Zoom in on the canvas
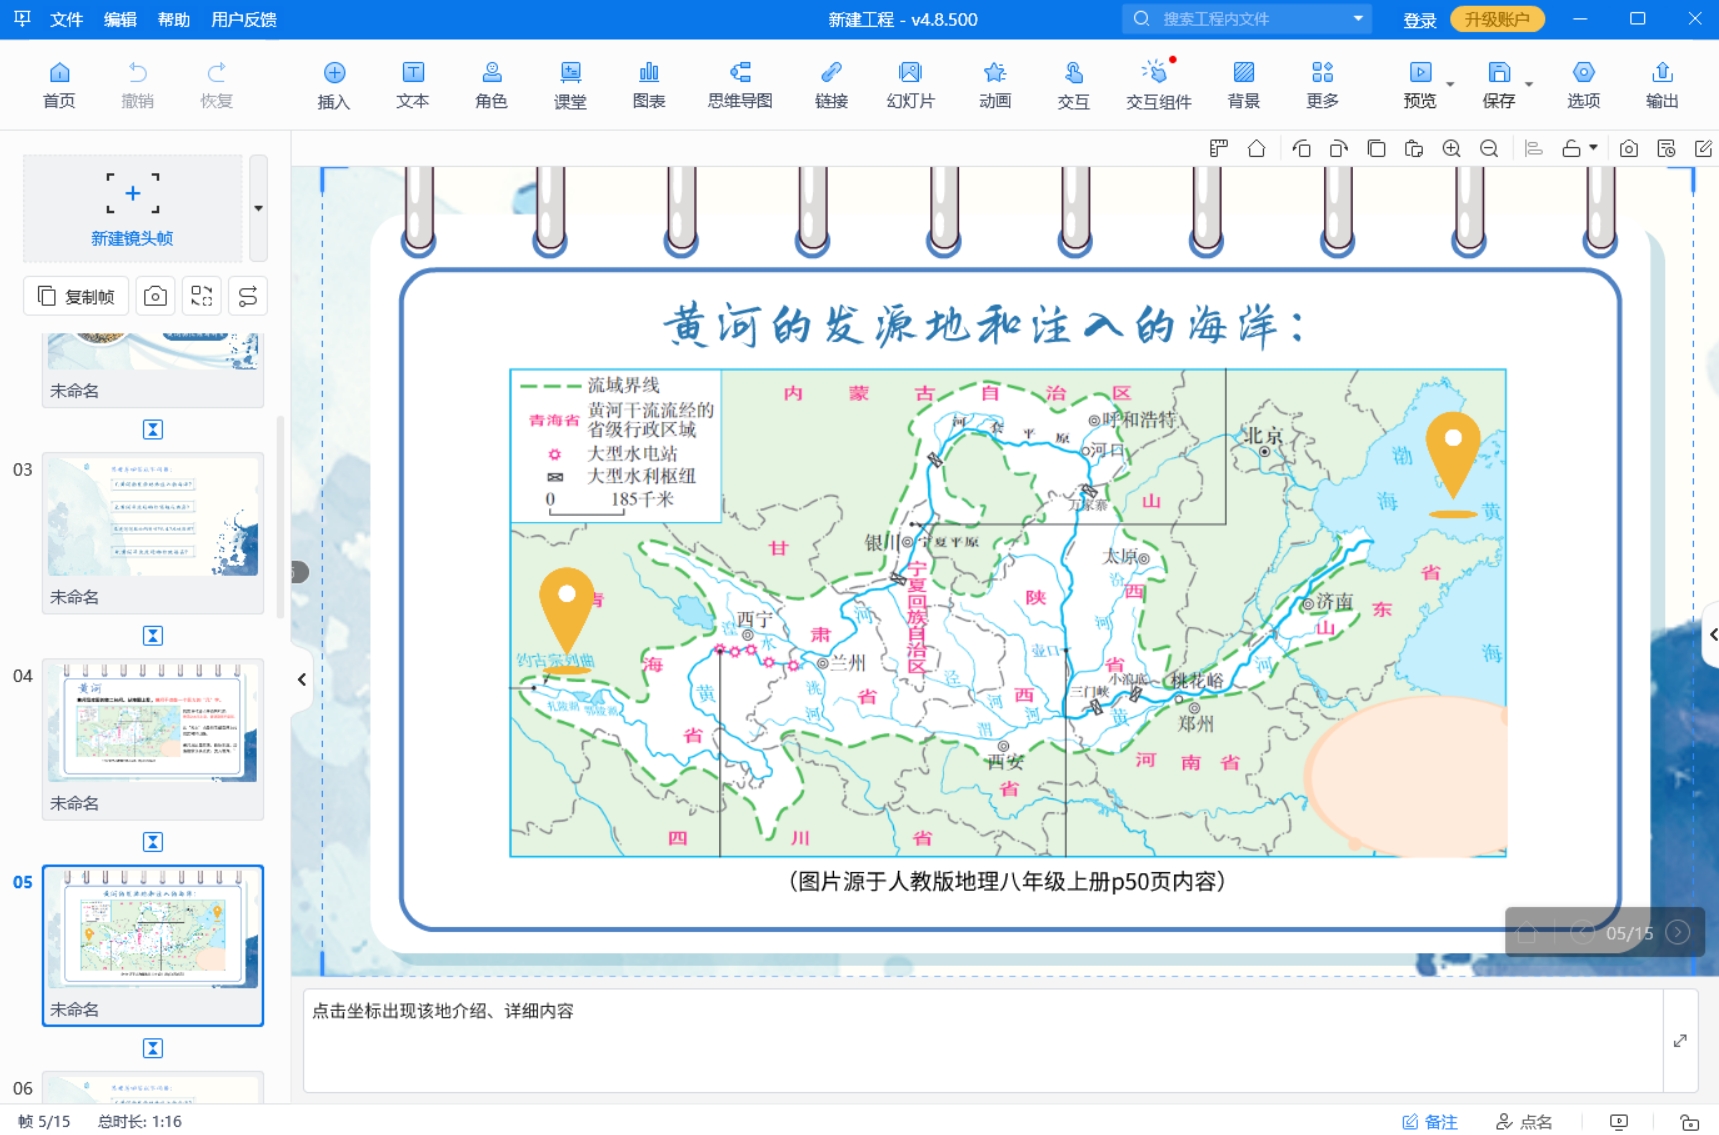 click(1451, 148)
